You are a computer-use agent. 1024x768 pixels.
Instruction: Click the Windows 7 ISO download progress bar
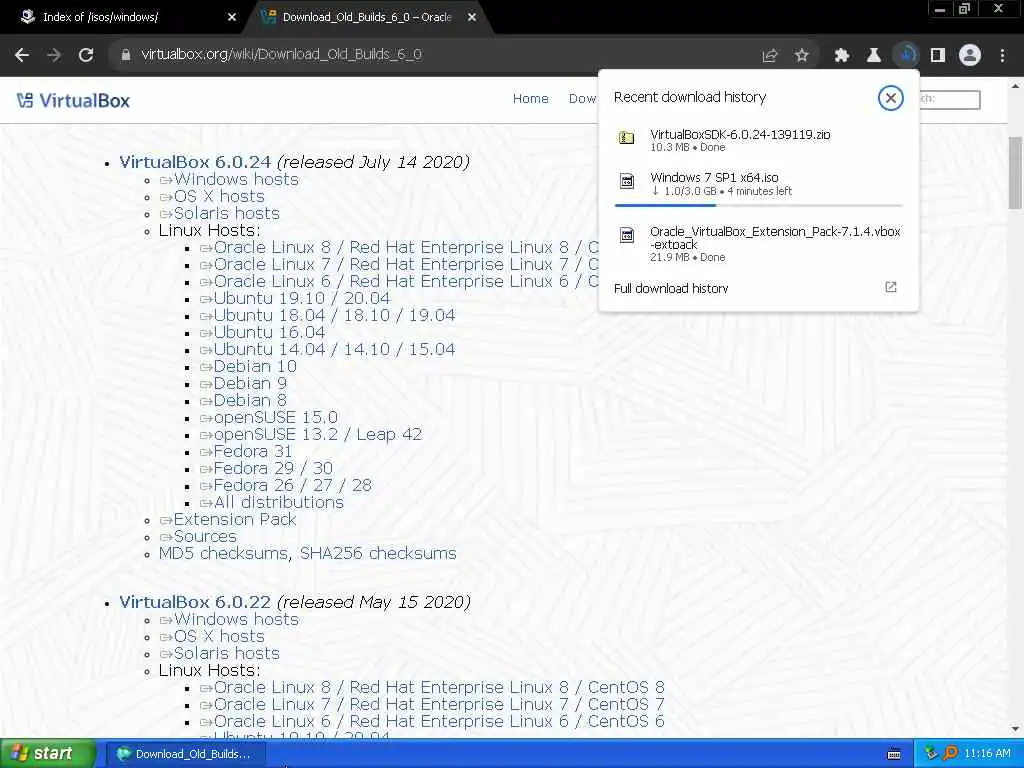coord(758,205)
